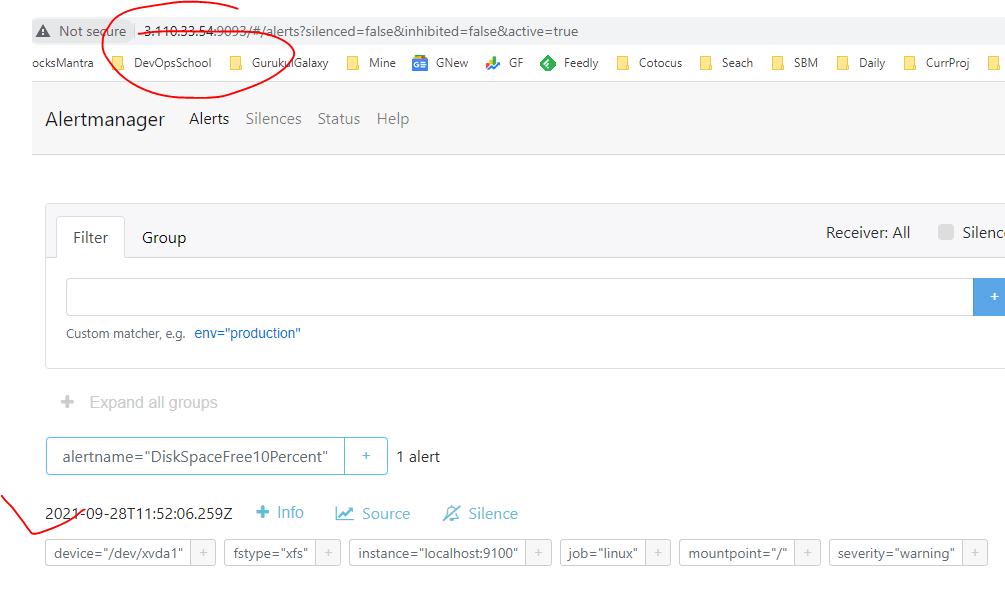Viewport: 1005px width, 609px height.
Task: Click the Info plus icon
Action: point(263,513)
